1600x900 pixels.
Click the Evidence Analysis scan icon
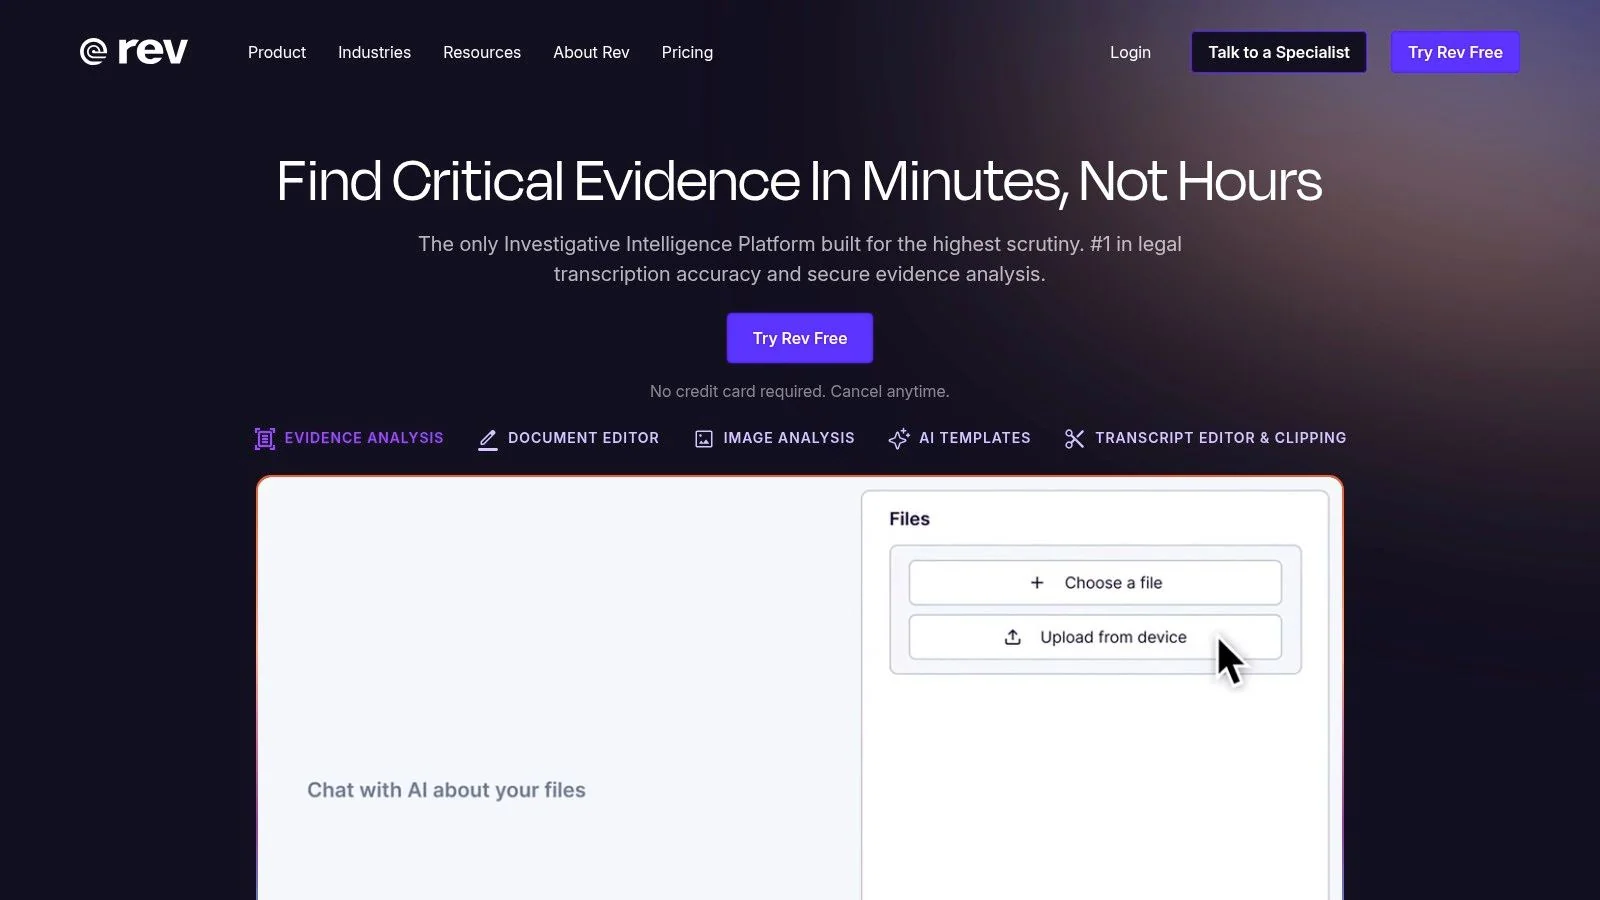point(265,438)
